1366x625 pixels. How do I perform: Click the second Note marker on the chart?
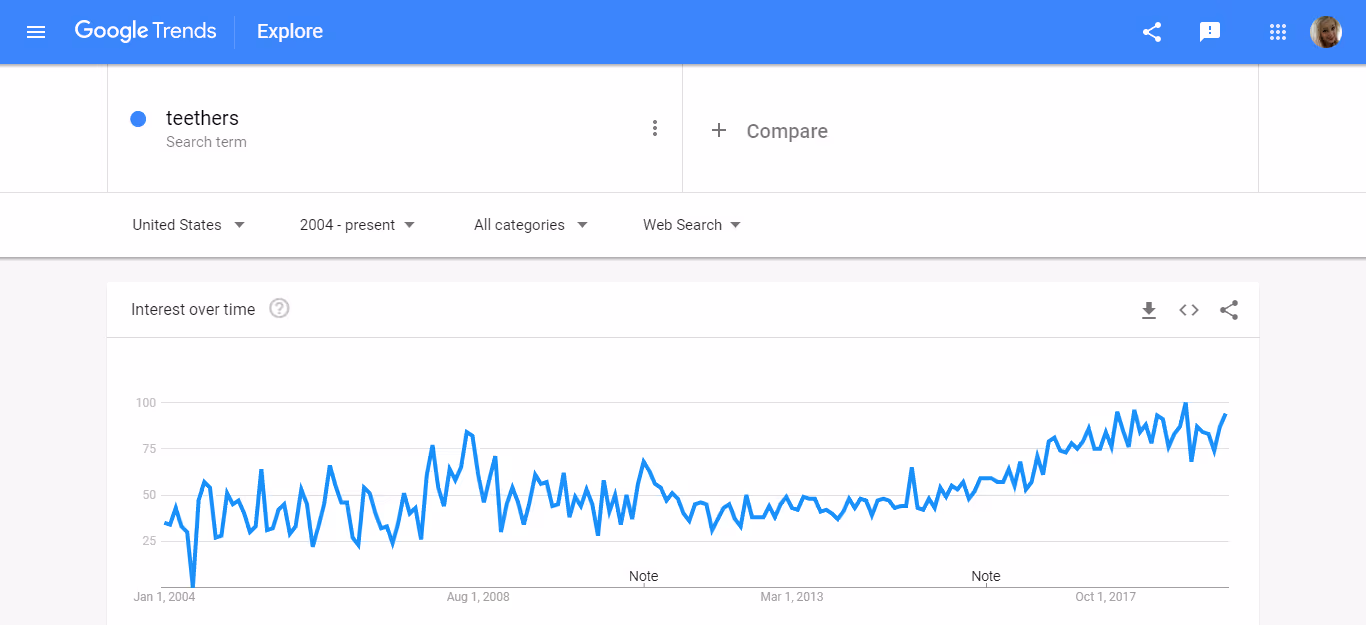(x=986, y=576)
